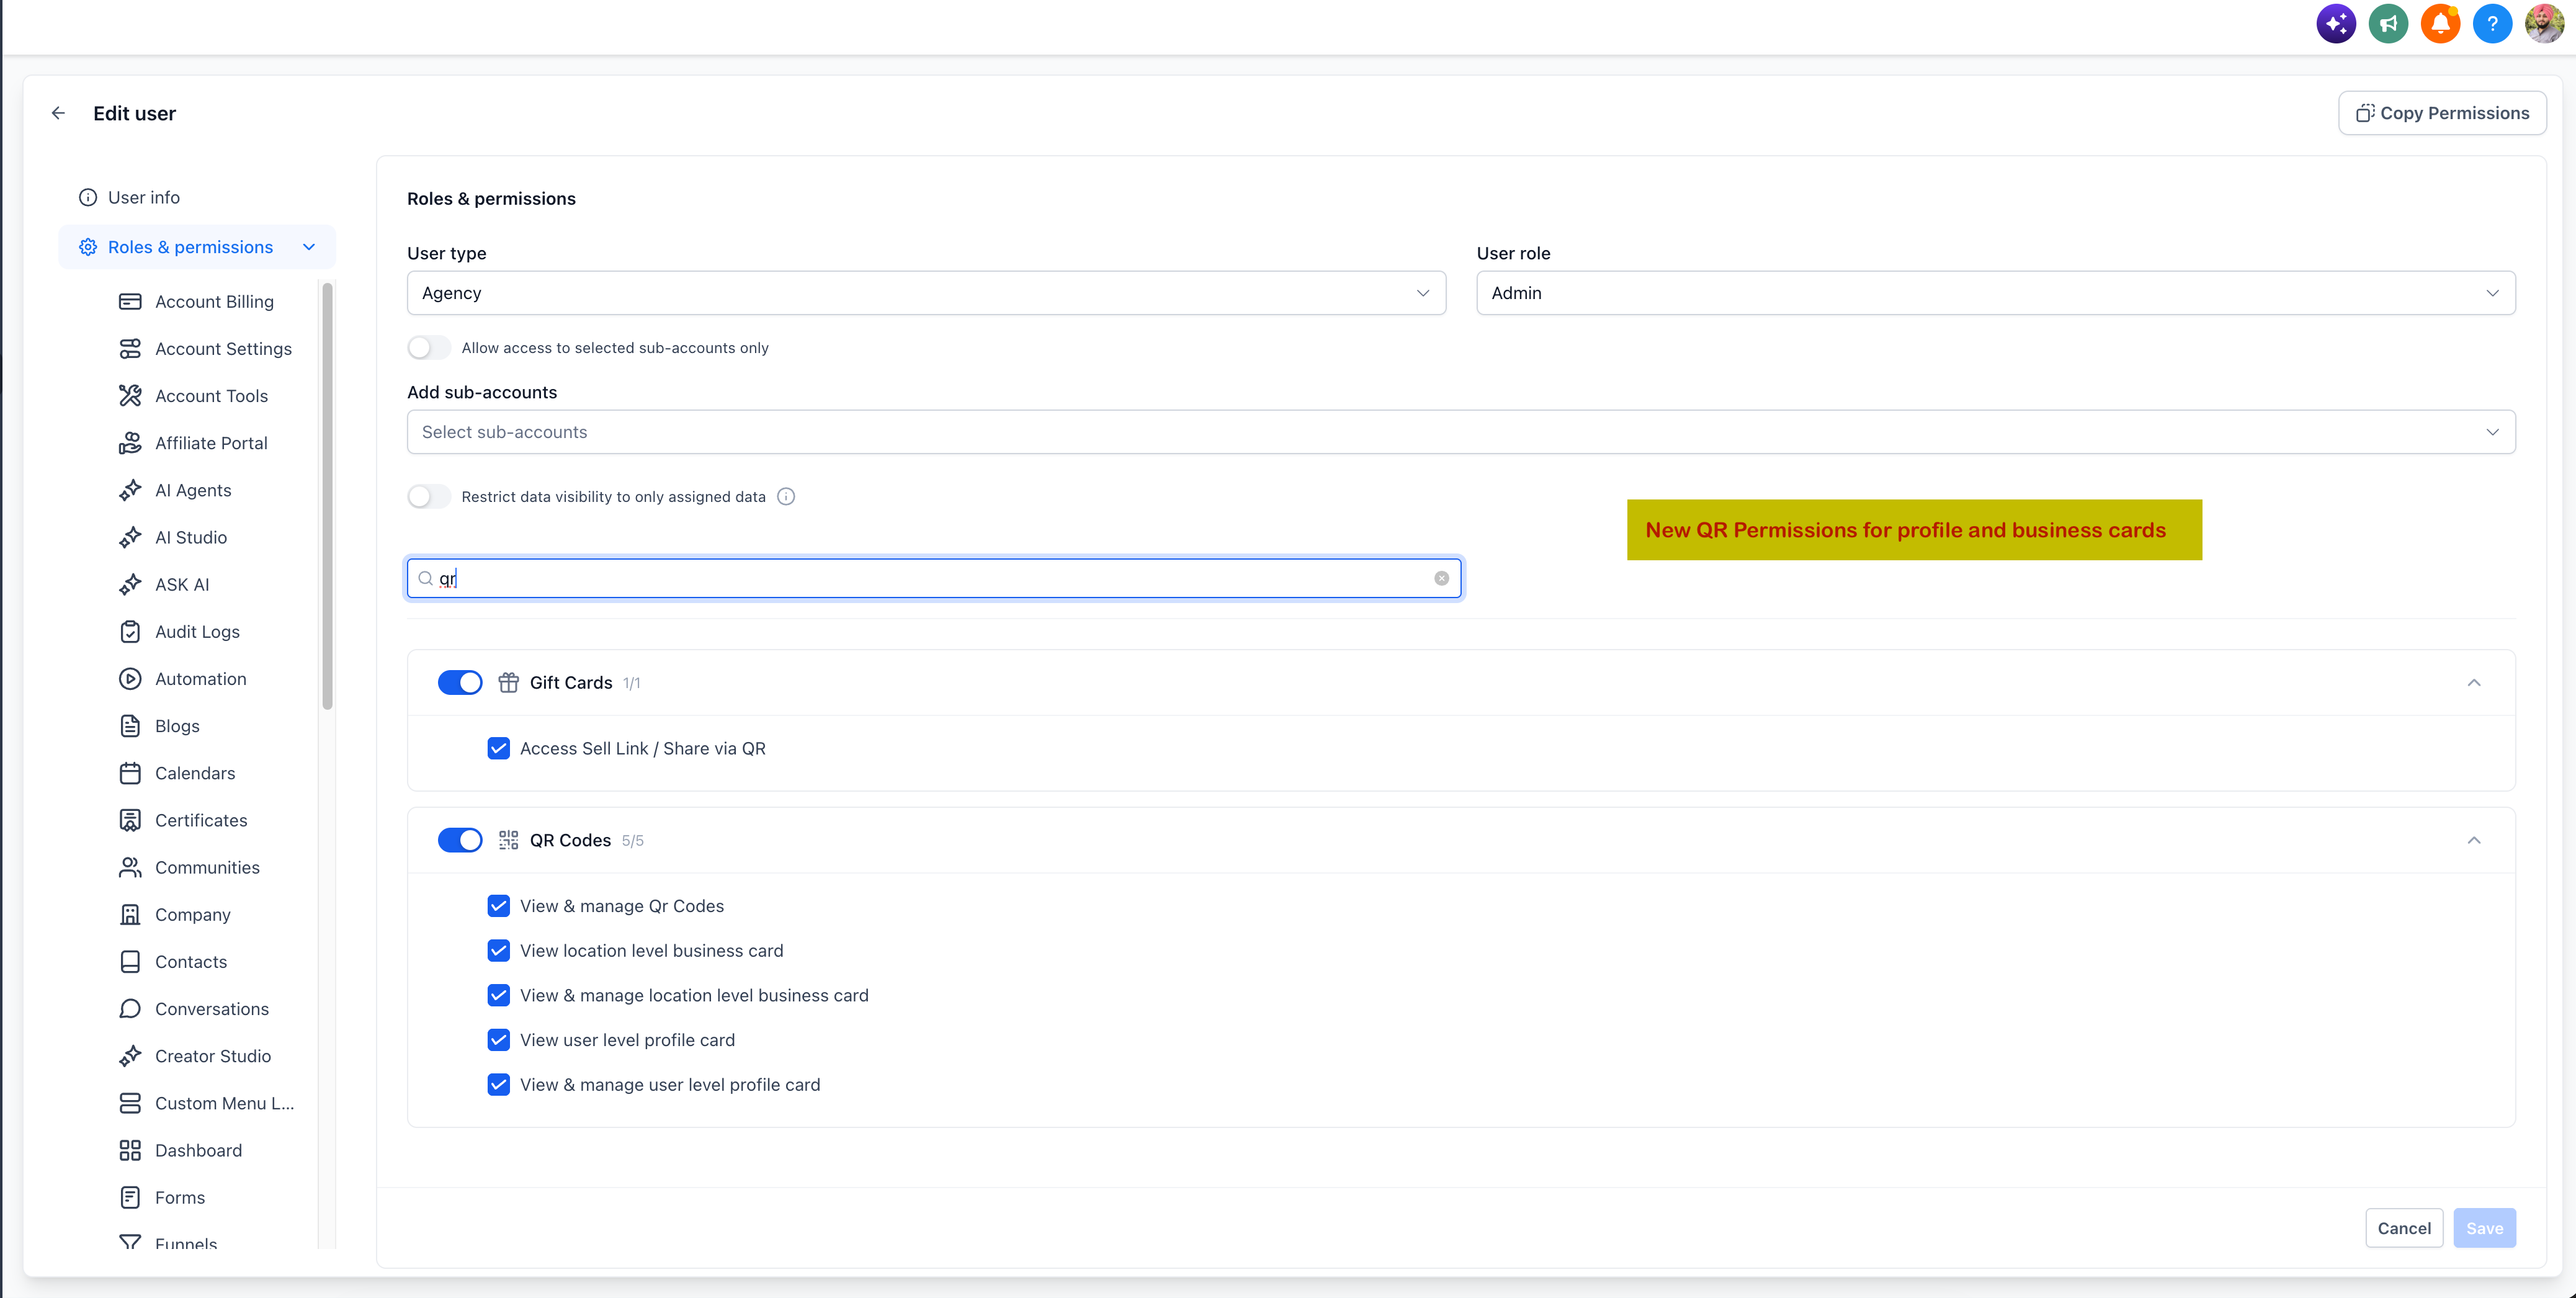Click the permissions search field

934,578
